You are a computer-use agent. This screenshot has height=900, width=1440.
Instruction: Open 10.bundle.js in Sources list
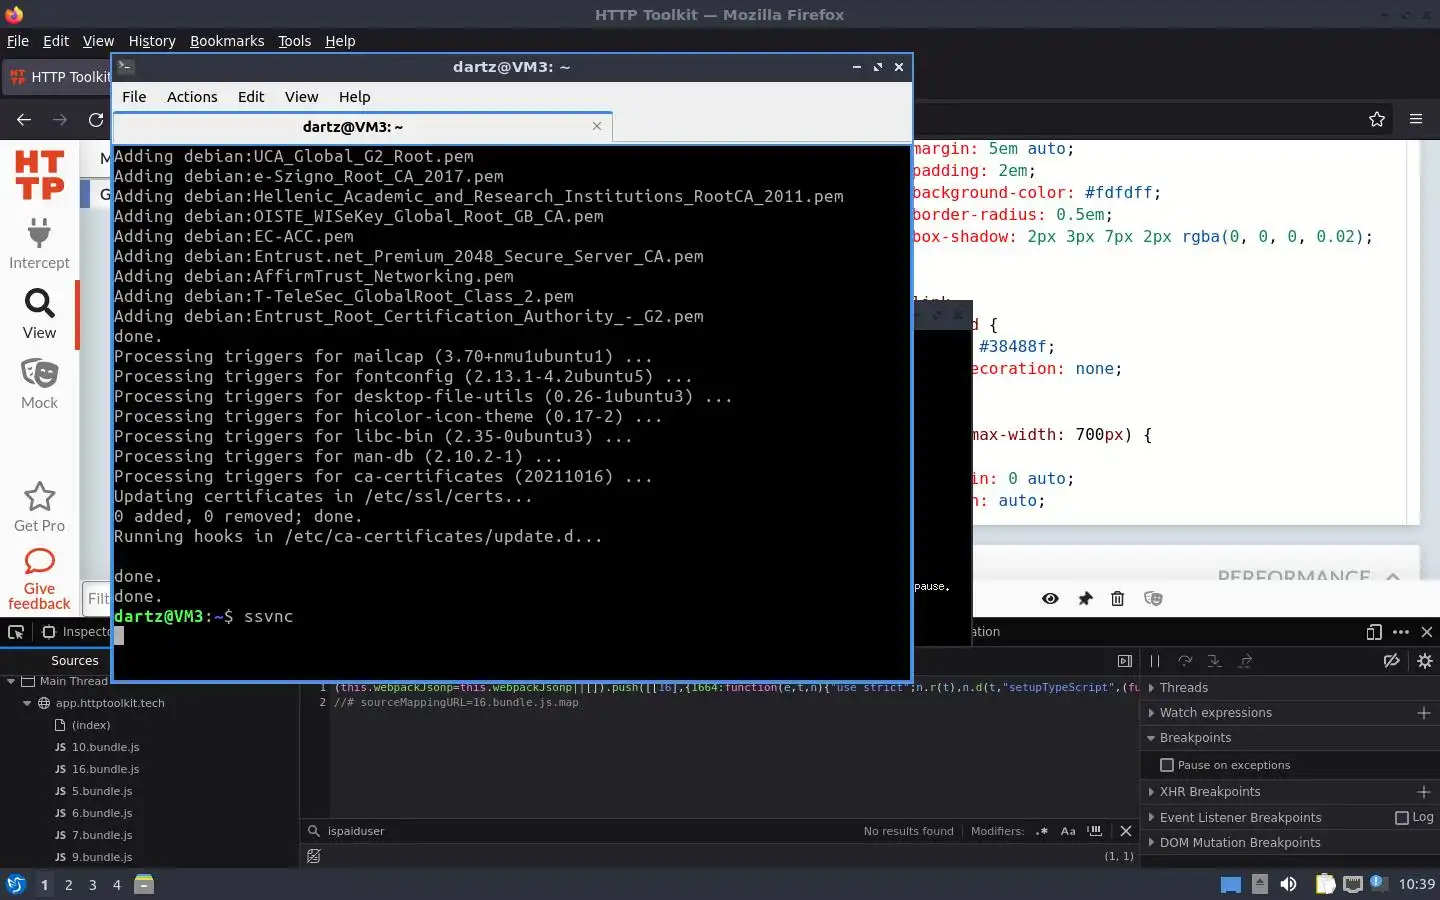tap(105, 747)
